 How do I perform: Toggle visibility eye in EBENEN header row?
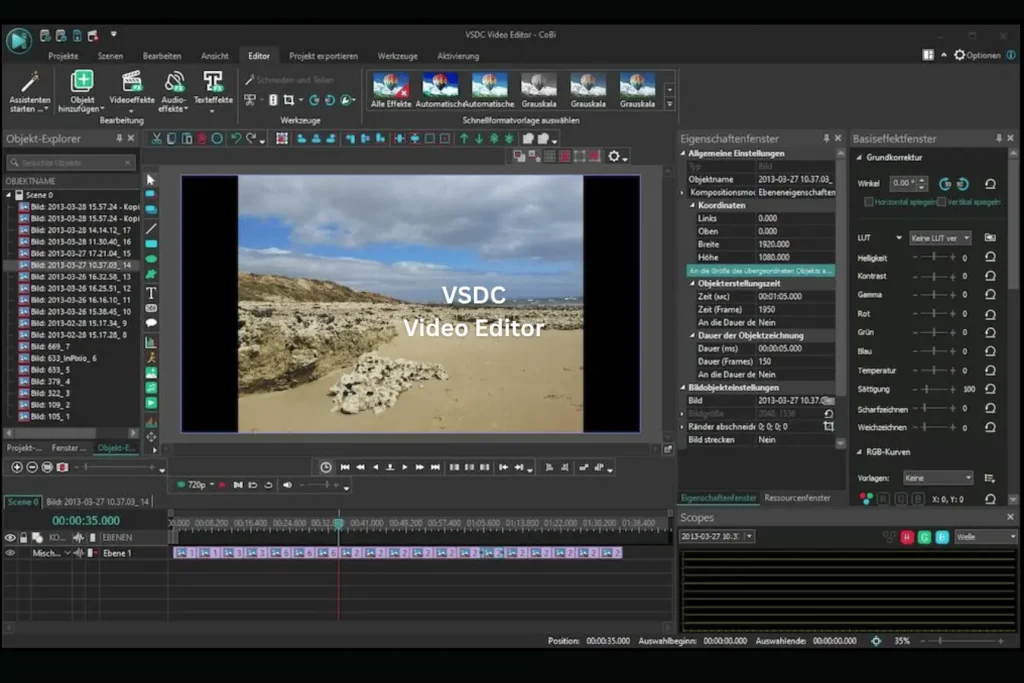(x=10, y=538)
